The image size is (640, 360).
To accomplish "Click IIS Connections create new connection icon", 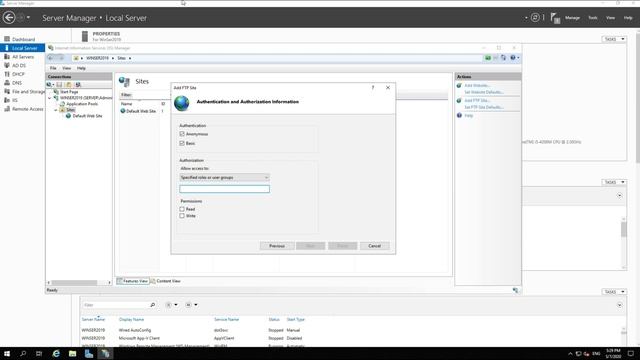I will click(49, 84).
